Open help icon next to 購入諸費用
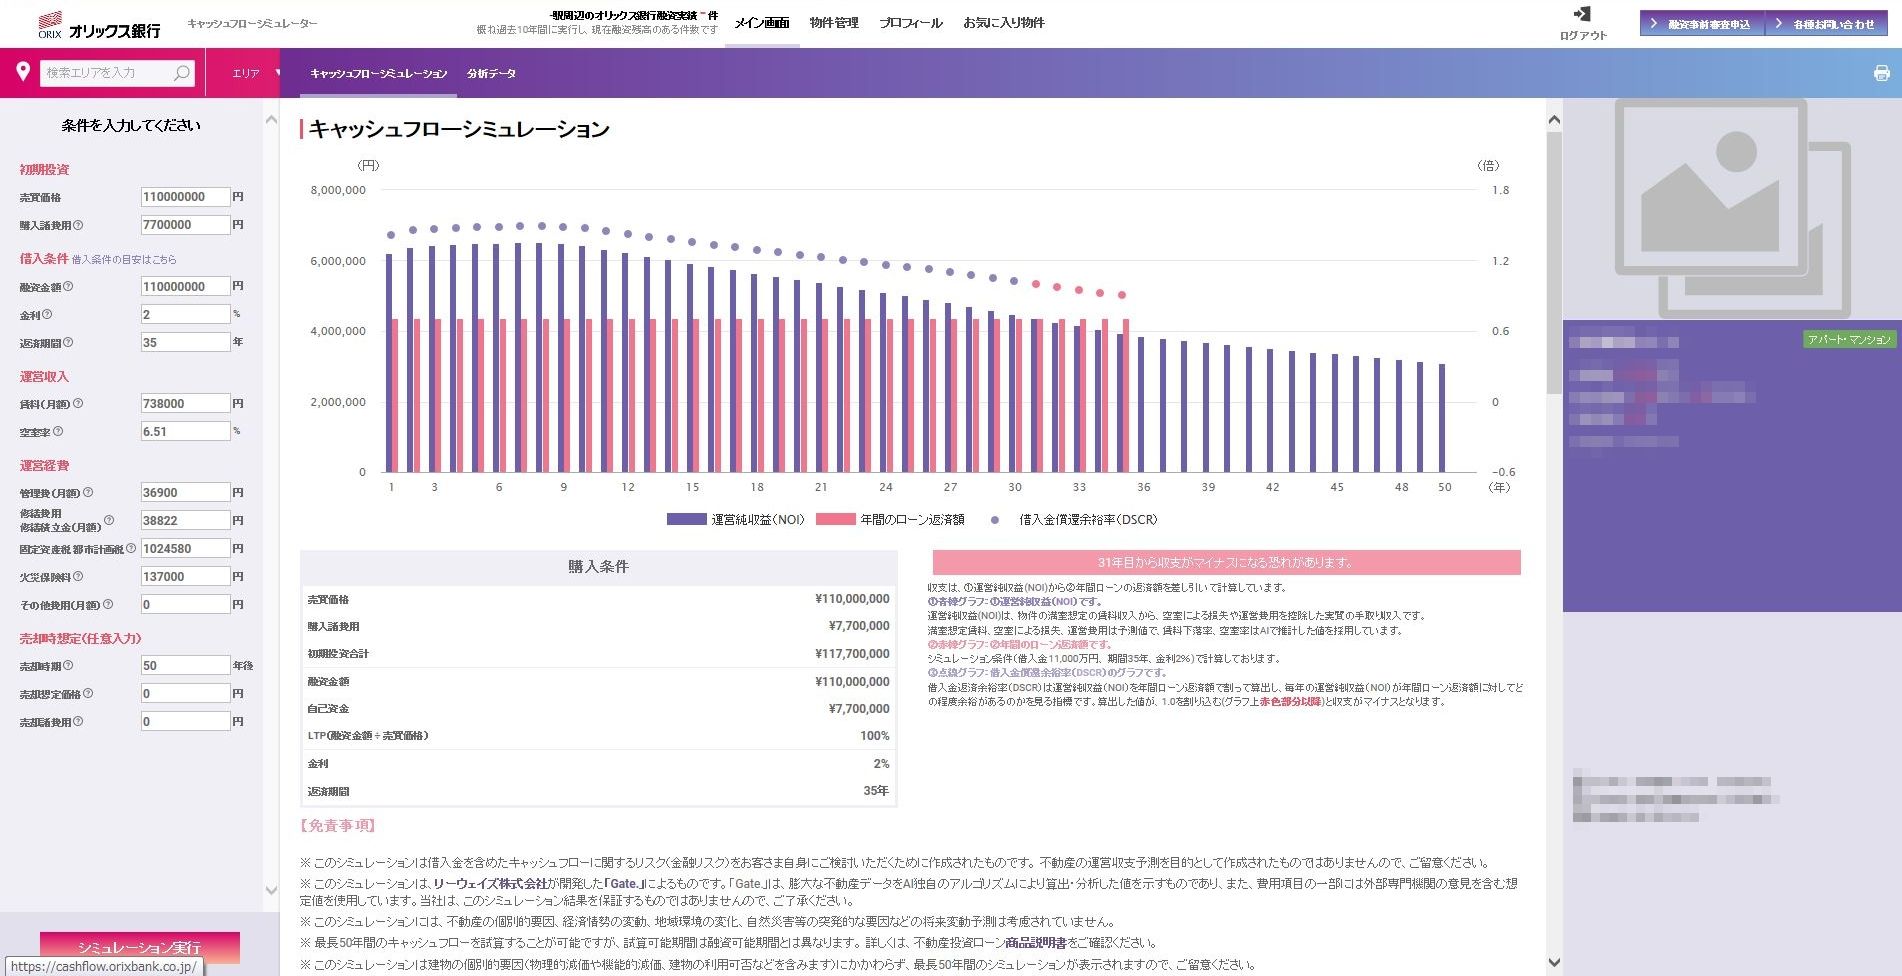1902x976 pixels. point(78,225)
